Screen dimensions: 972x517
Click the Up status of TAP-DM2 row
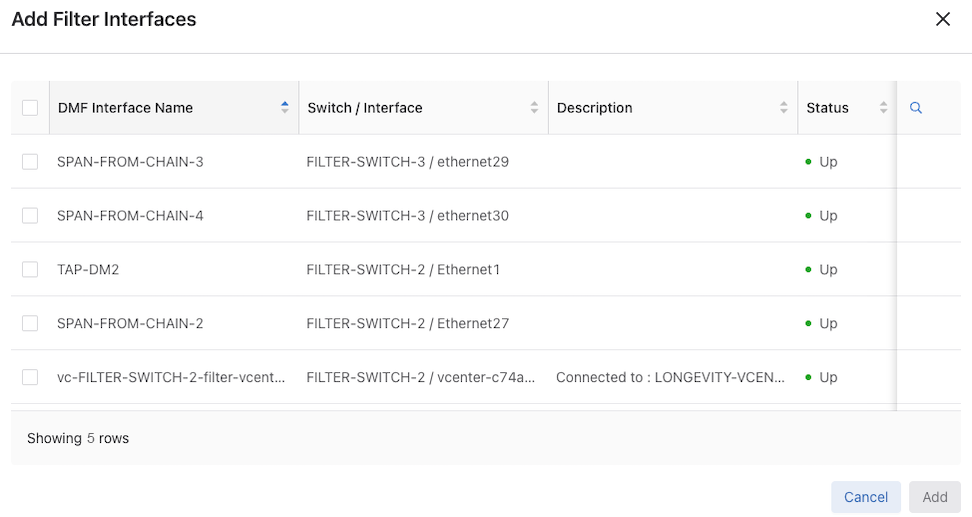click(827, 270)
